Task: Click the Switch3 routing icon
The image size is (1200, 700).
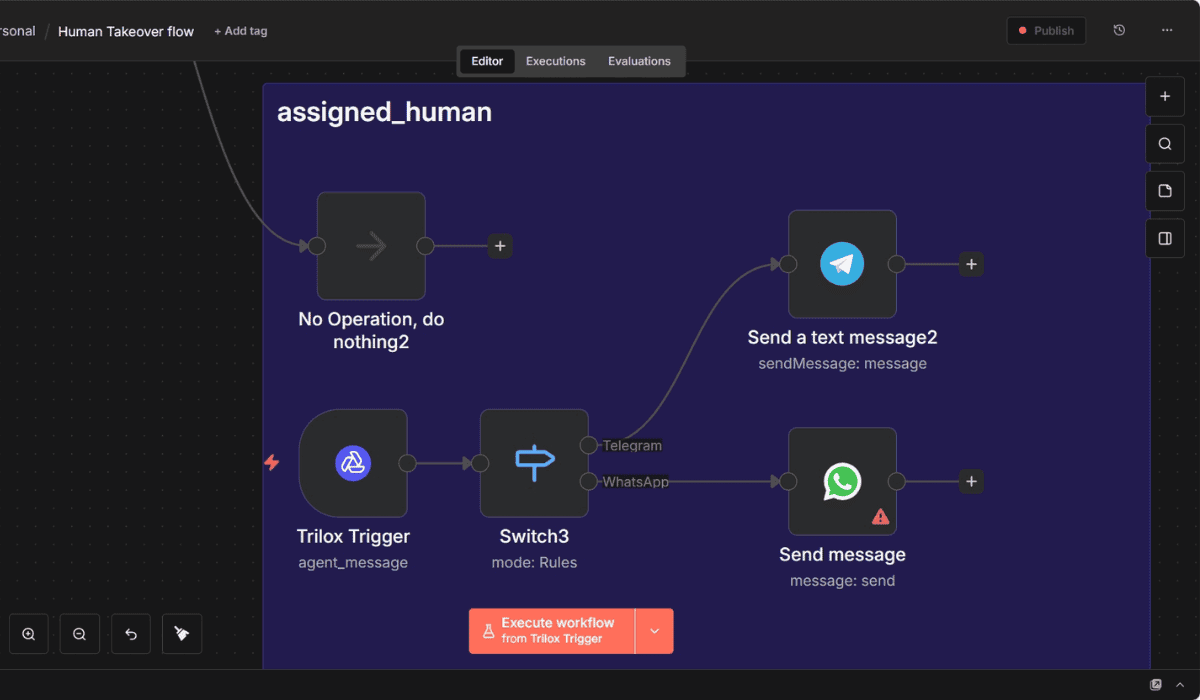Action: [x=534, y=462]
